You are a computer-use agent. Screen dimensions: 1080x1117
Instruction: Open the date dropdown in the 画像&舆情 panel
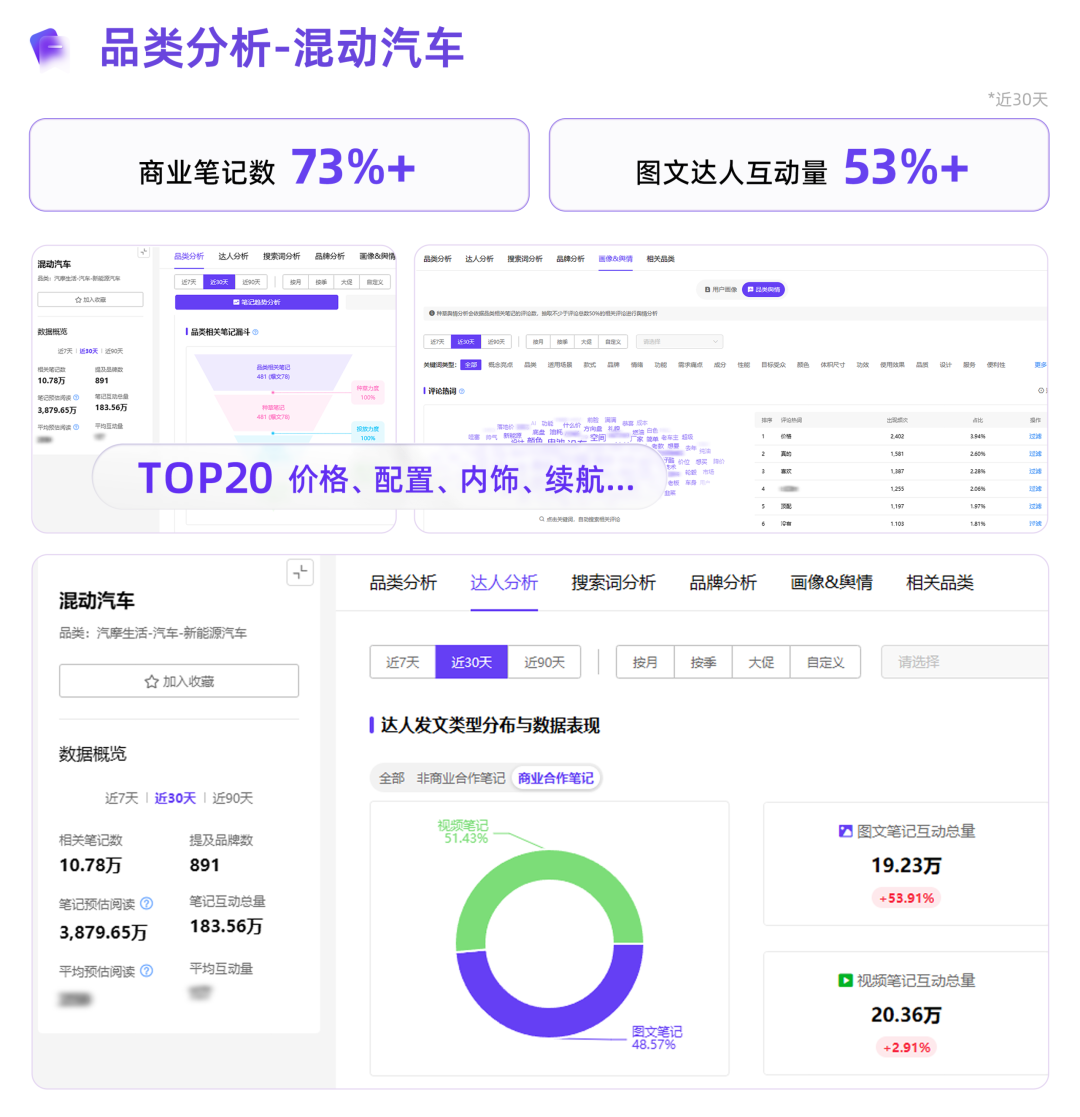pyautogui.click(x=679, y=341)
